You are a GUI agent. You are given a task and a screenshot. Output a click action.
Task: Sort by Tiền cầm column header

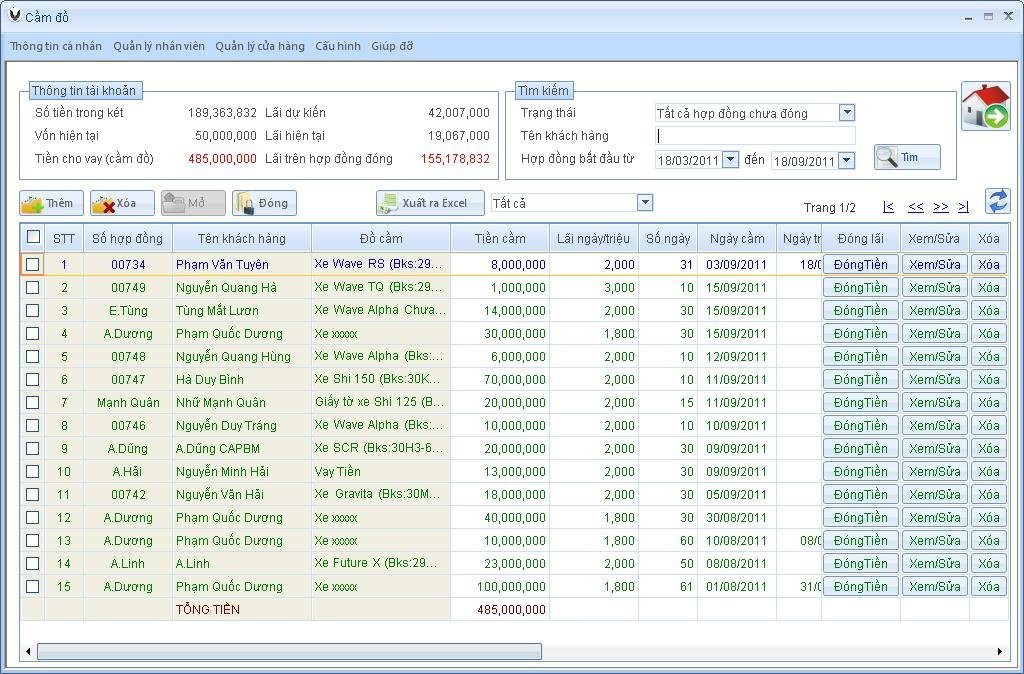(500, 238)
